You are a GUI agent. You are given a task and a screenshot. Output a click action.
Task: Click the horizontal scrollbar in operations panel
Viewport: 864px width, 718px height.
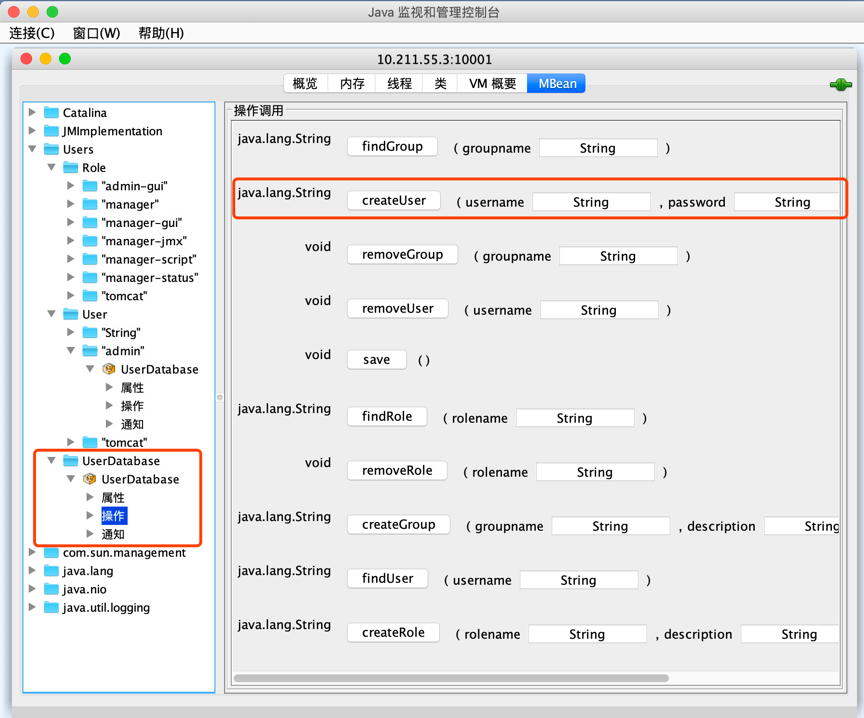450,678
